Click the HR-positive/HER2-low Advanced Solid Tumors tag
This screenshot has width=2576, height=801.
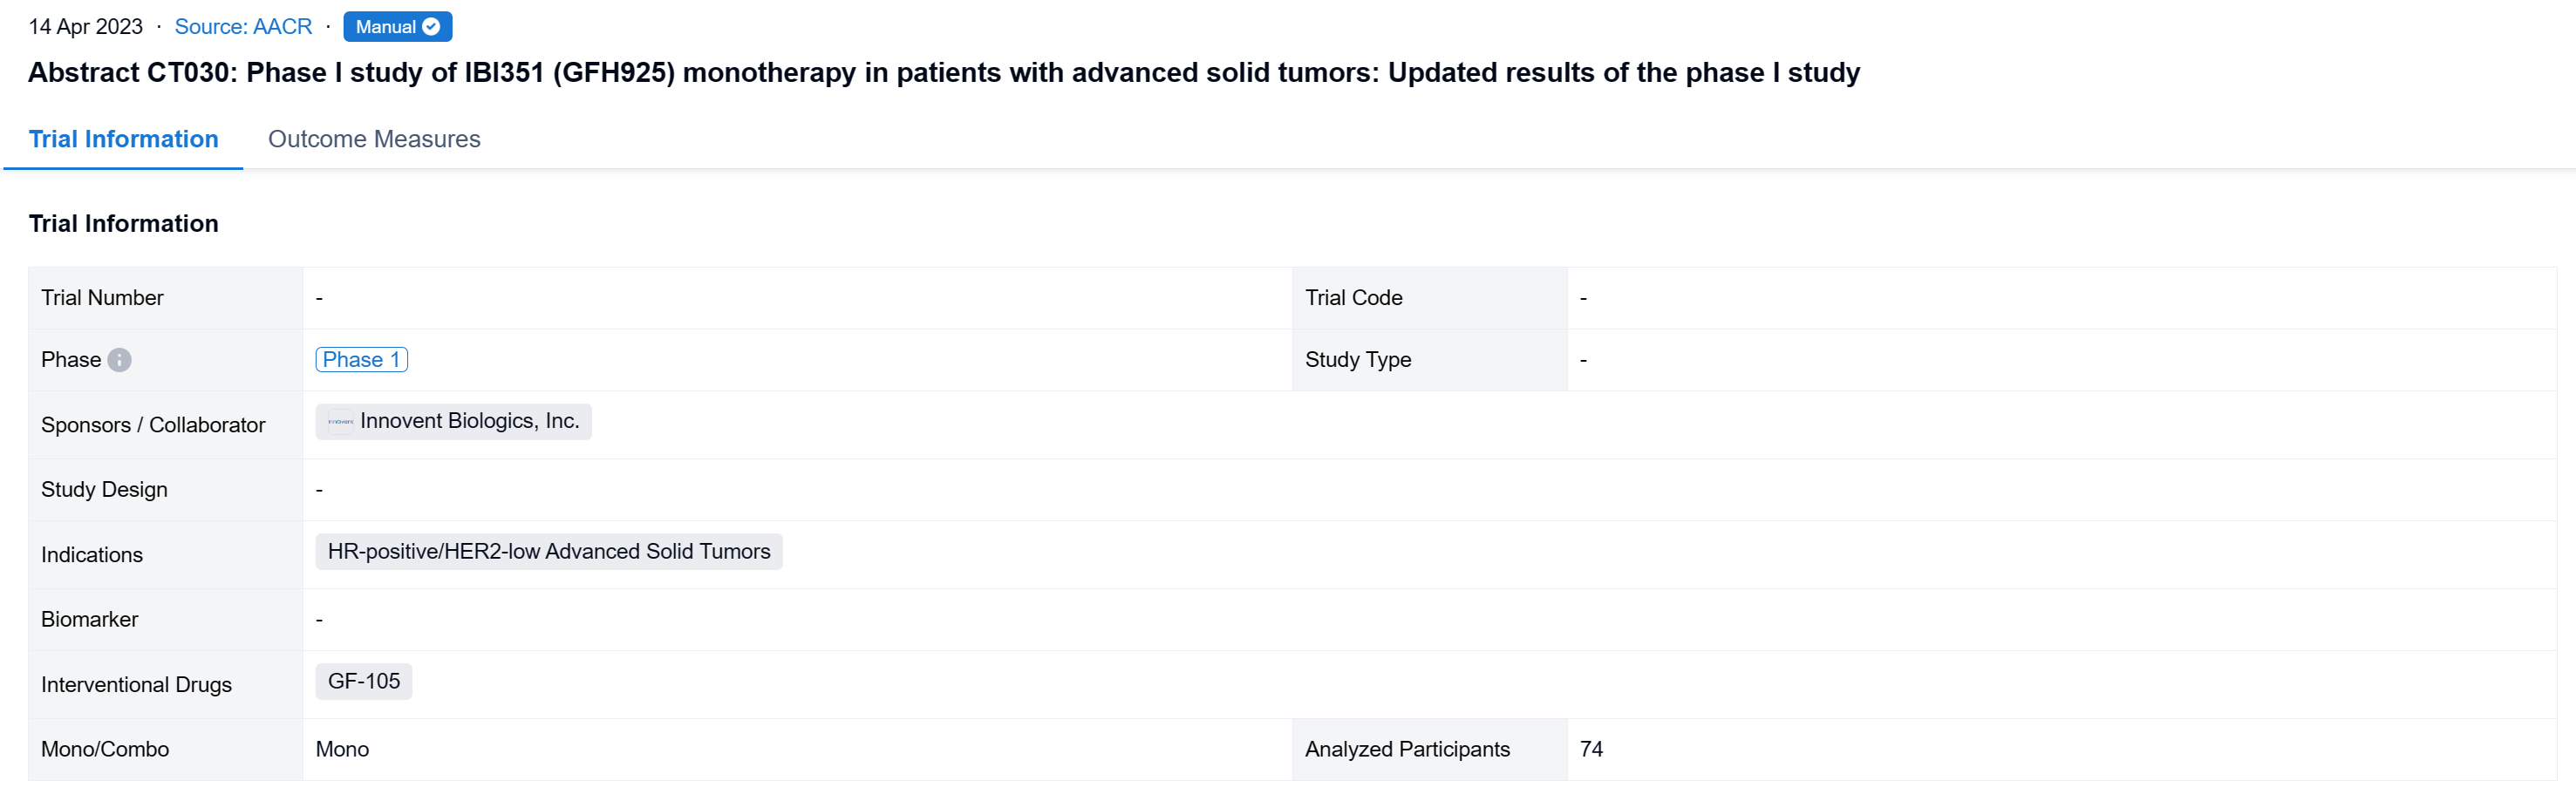tap(548, 552)
